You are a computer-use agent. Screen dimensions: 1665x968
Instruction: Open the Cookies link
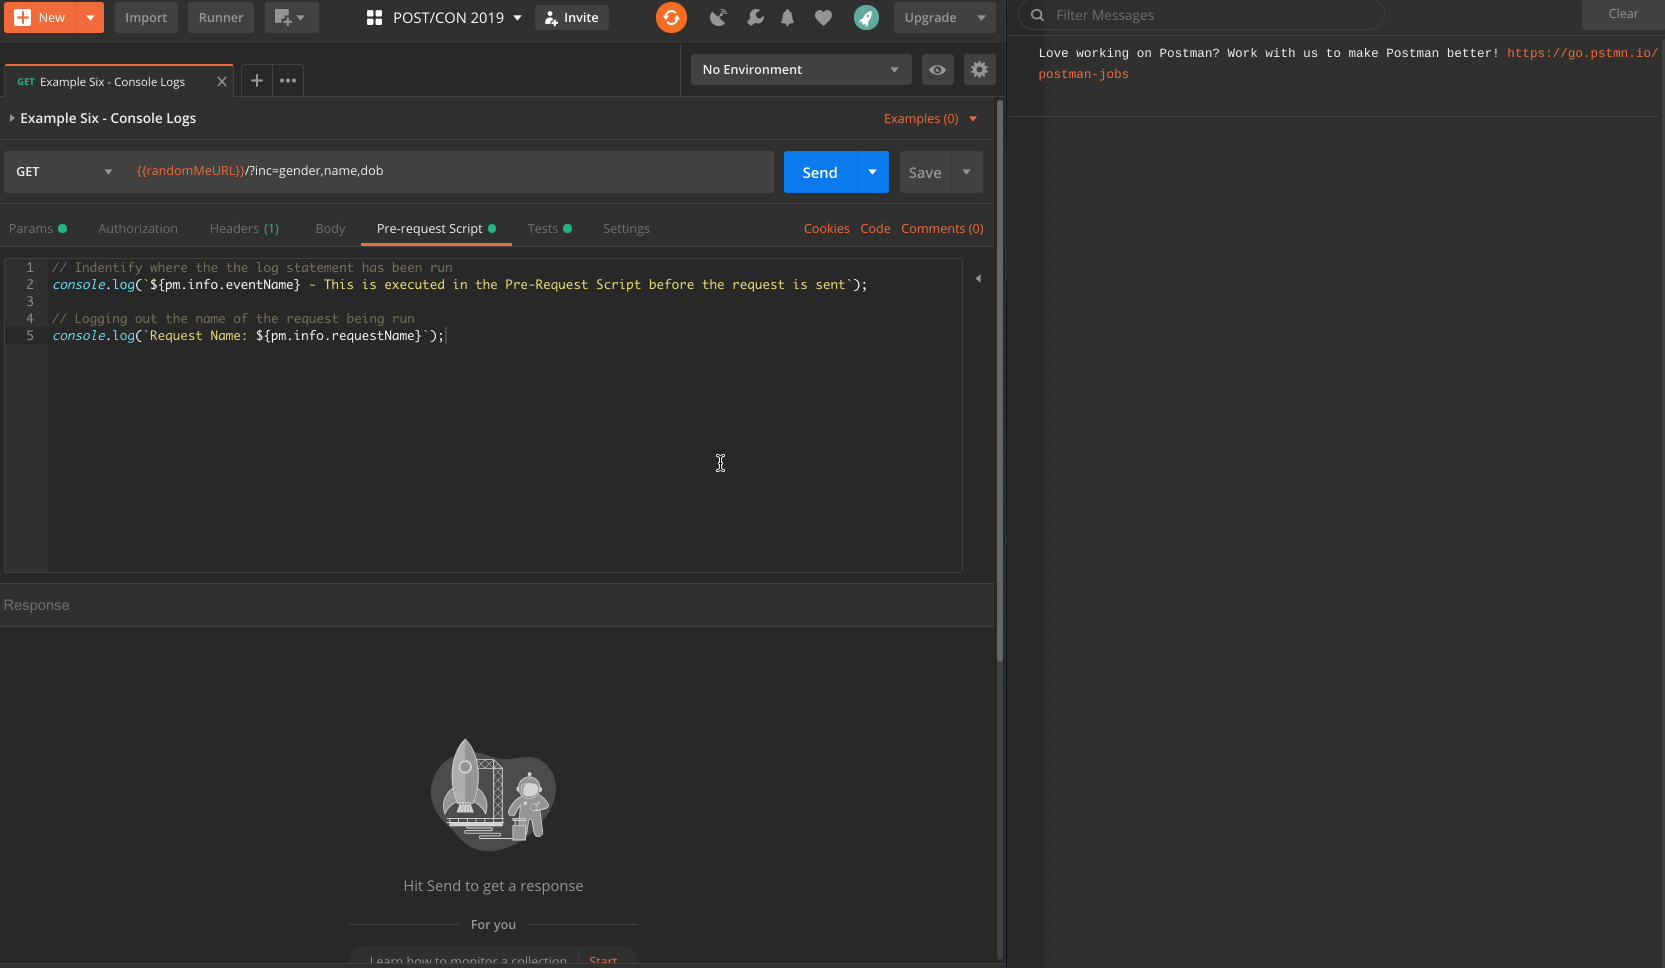pos(826,228)
